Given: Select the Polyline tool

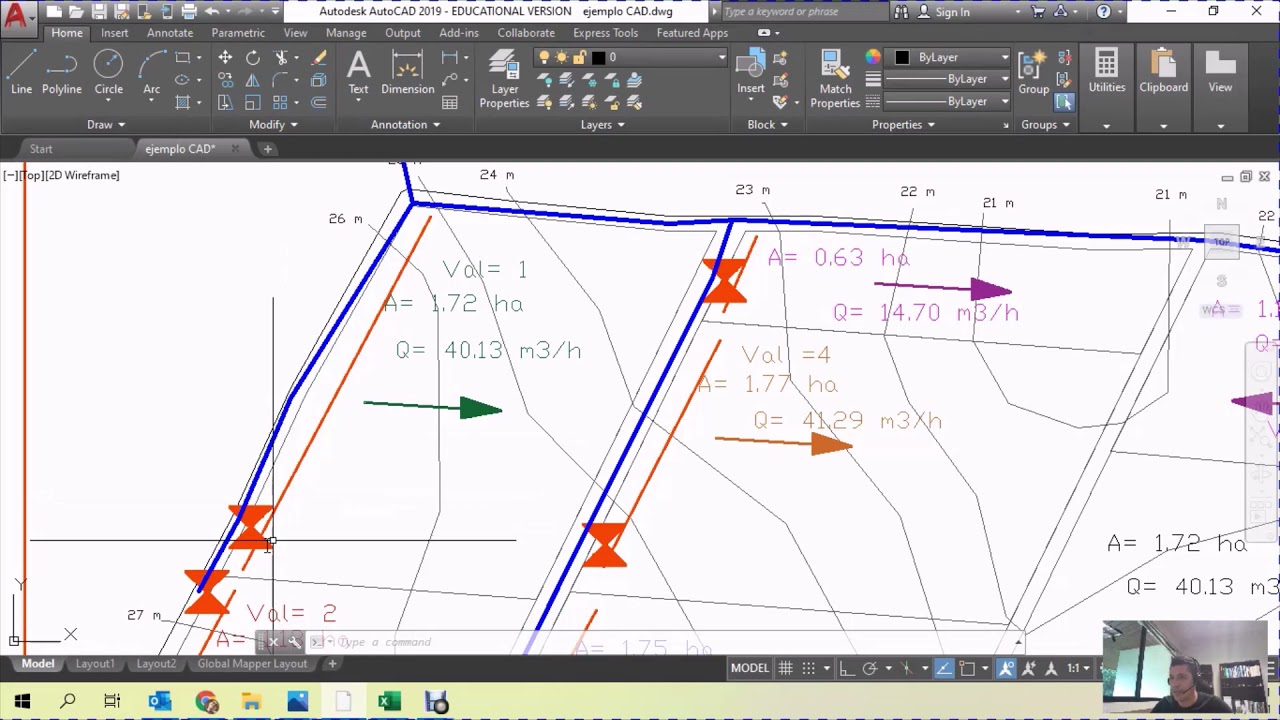Looking at the screenshot, I should [x=61, y=73].
